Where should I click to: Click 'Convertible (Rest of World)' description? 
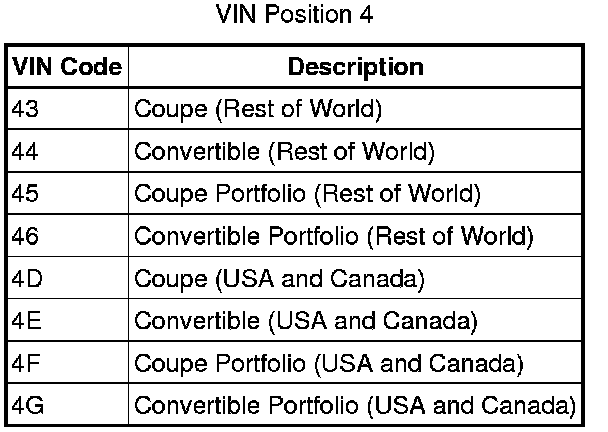pos(284,153)
